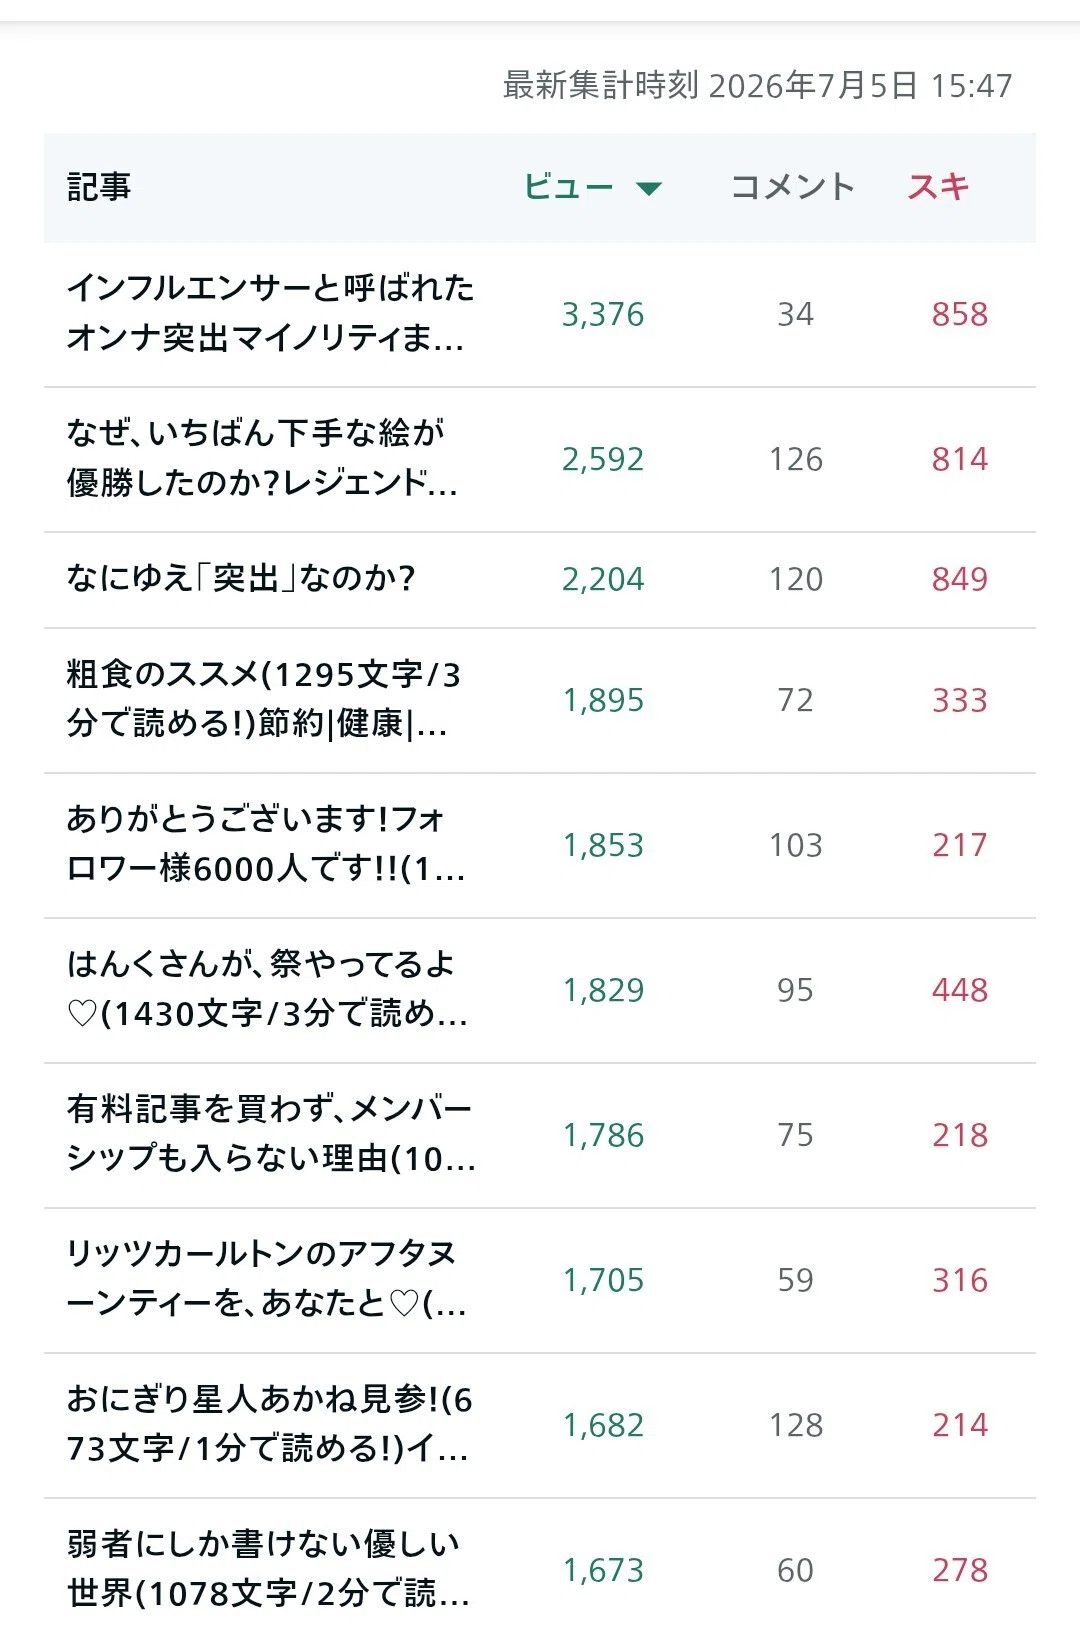Select the 記事 column header
Screen dimensions: 1080x1640
[99, 187]
